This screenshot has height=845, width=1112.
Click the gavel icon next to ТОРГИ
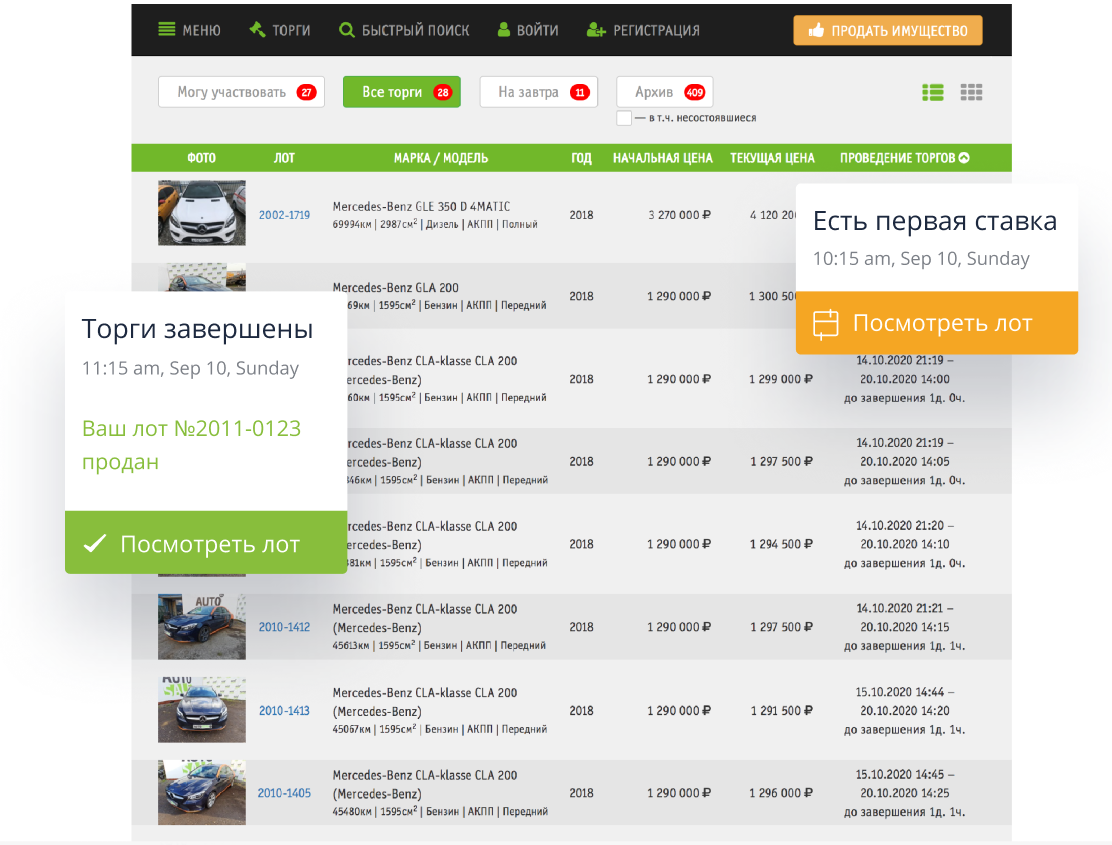257,29
